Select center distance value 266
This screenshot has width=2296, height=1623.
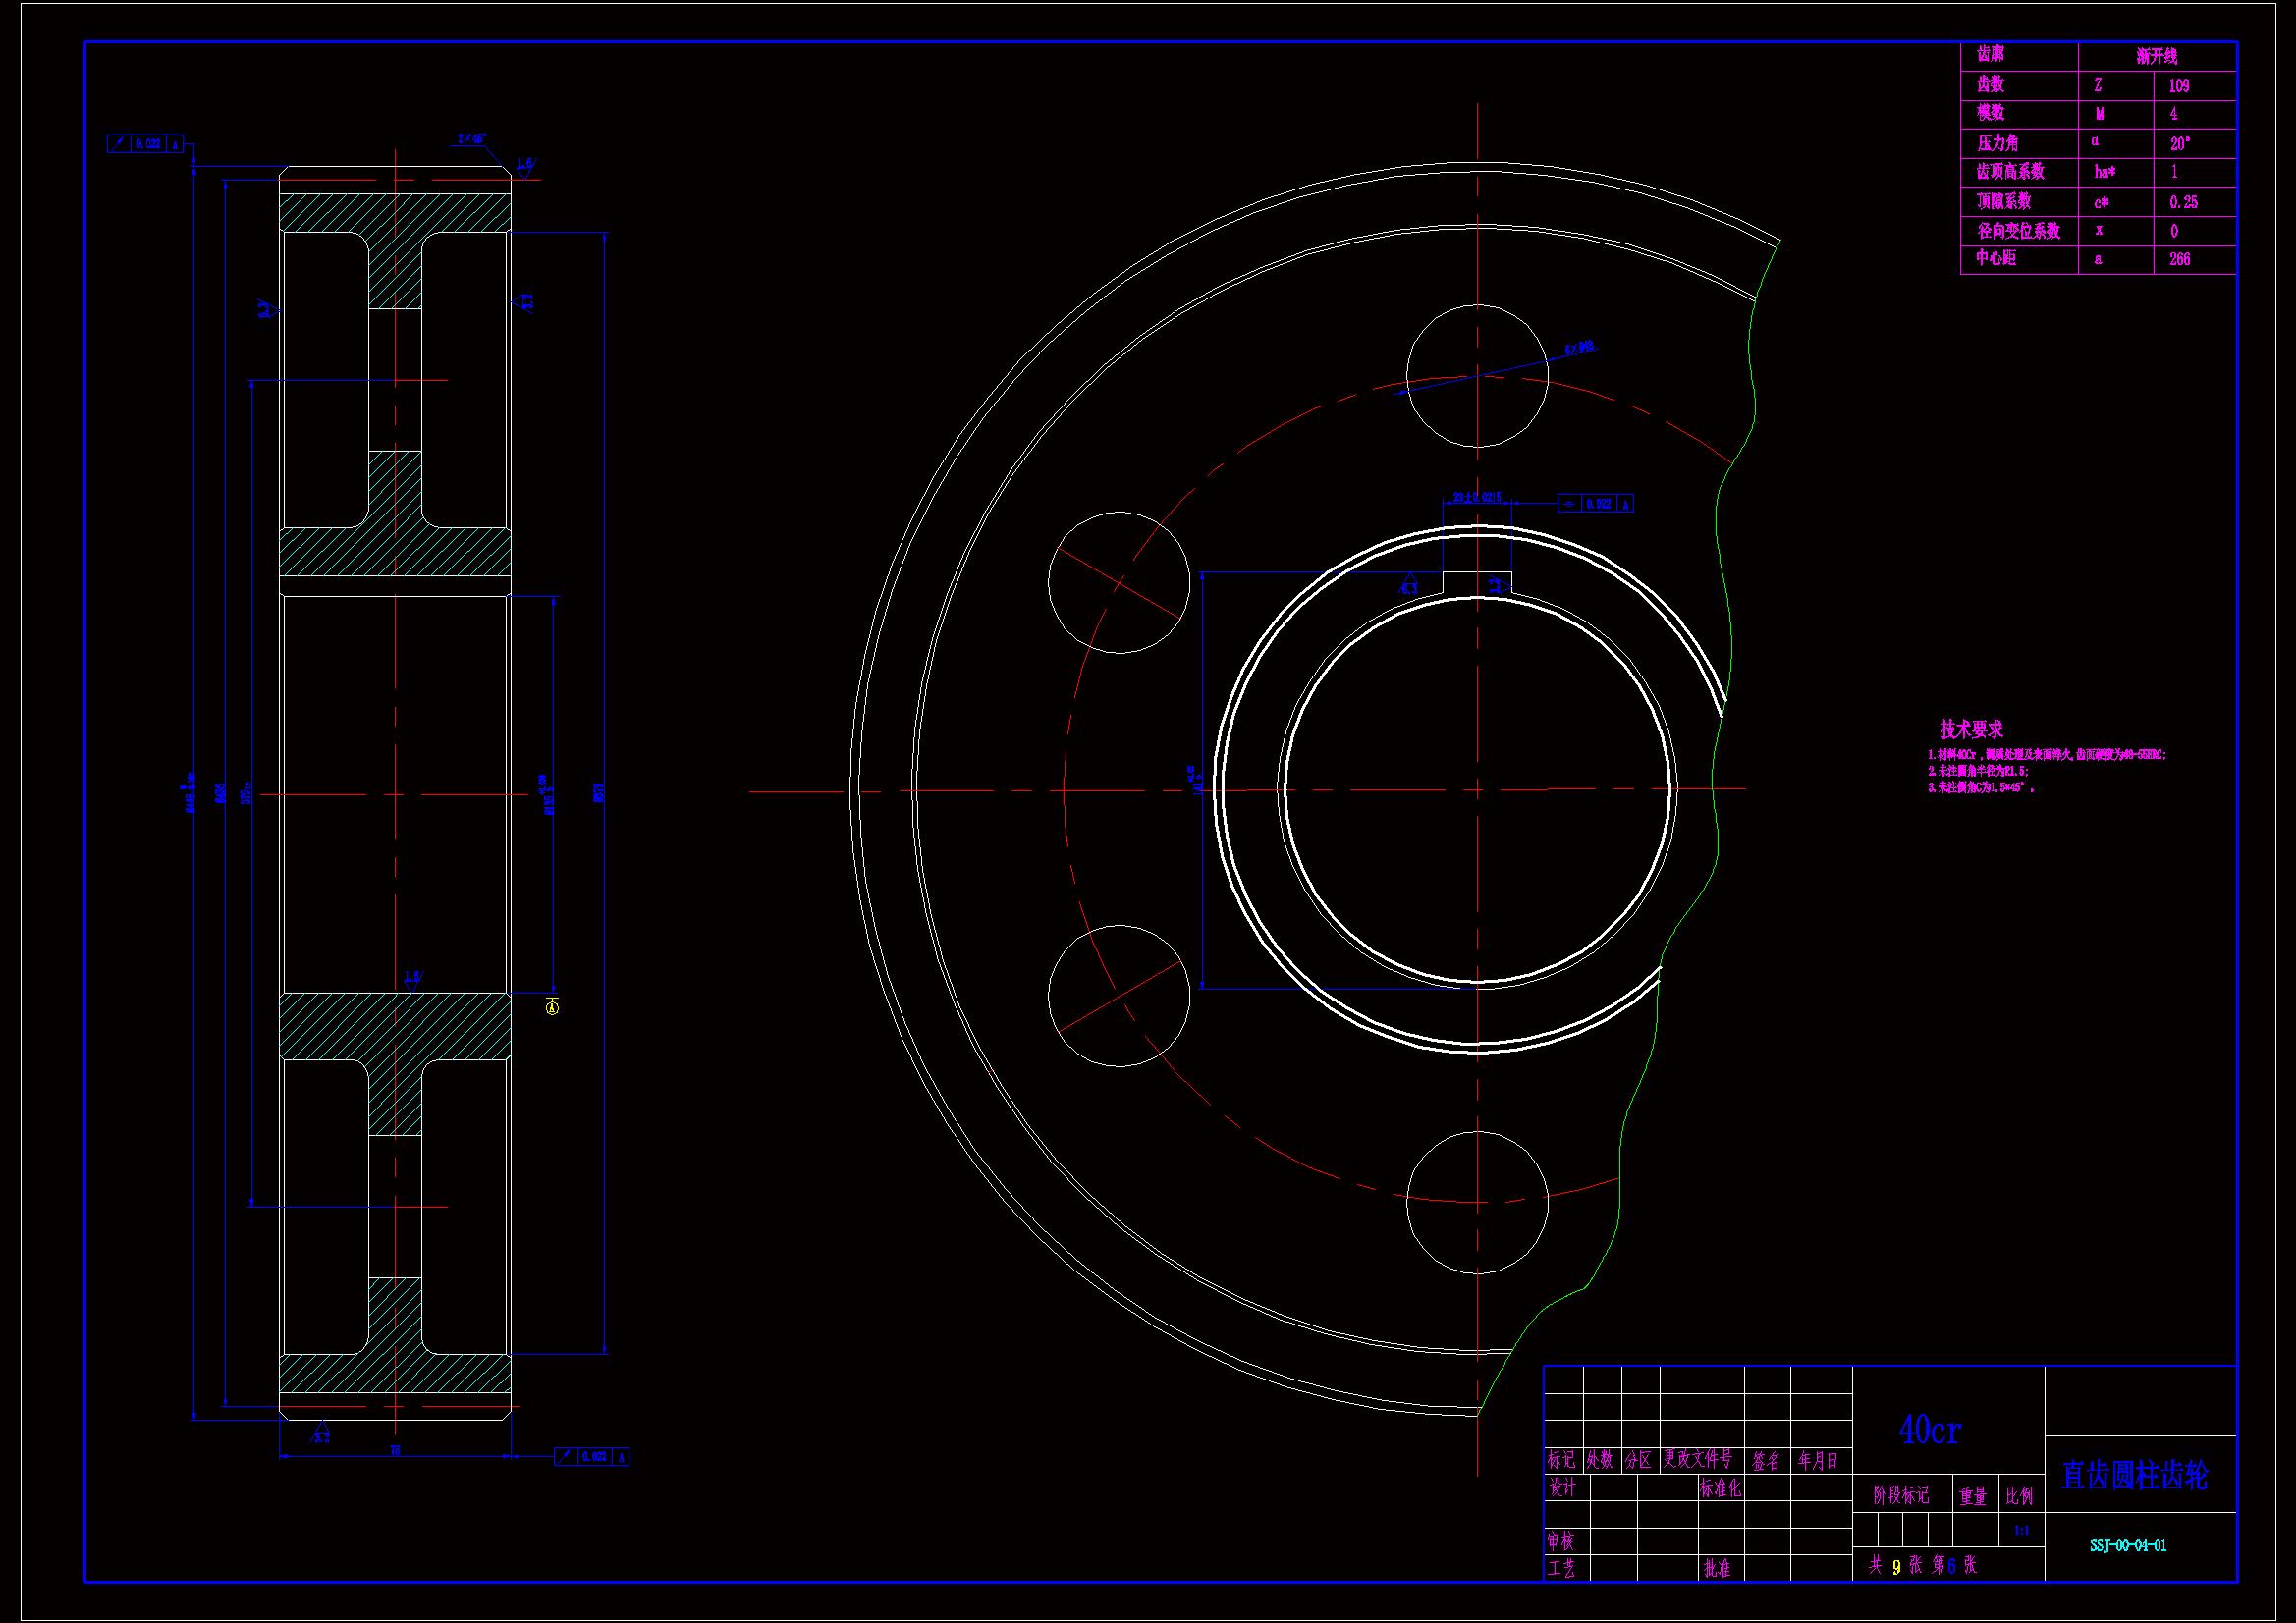click(2179, 260)
